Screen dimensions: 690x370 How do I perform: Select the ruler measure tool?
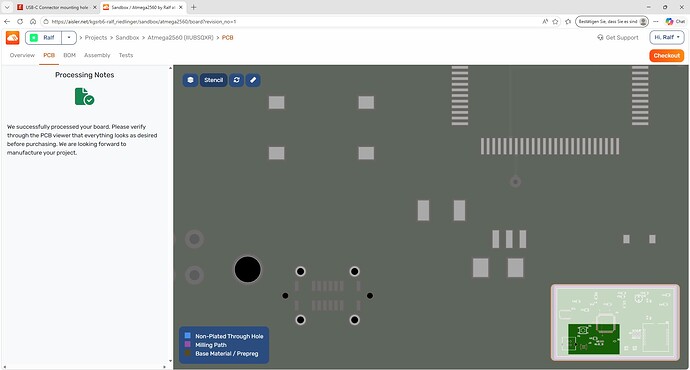pos(253,80)
